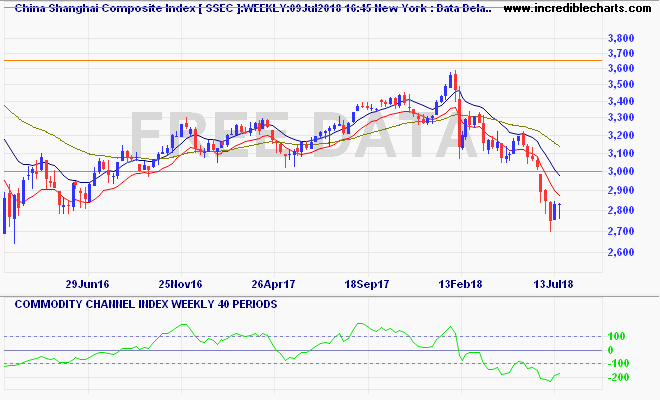
Task: Click the -200 level on CCI axis
Action: click(x=620, y=378)
